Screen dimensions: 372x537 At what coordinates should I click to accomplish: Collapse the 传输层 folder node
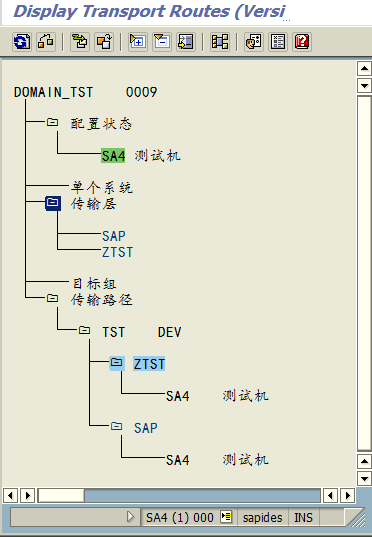click(x=53, y=203)
